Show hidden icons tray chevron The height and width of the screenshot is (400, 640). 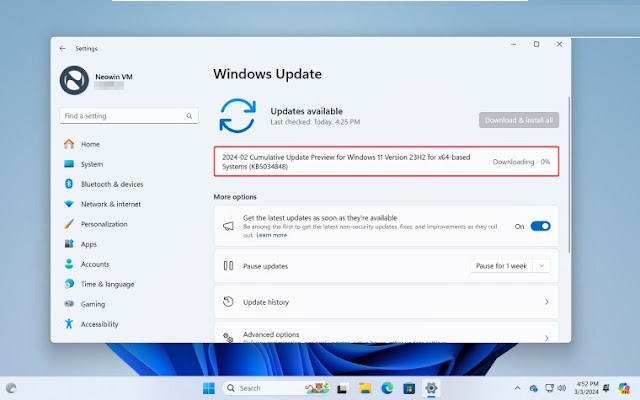[x=517, y=388]
